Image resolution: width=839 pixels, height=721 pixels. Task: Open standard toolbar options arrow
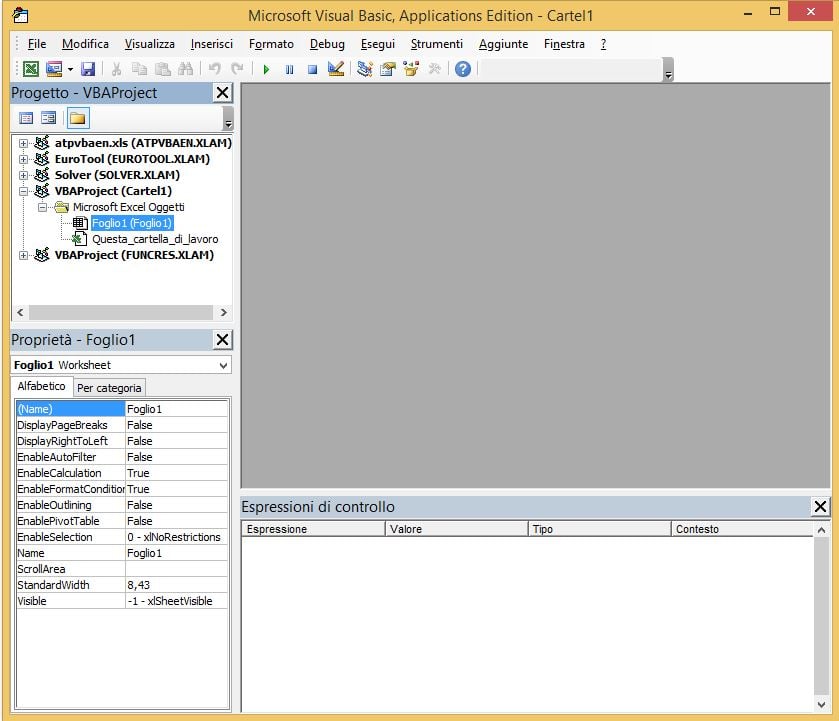(x=668, y=70)
